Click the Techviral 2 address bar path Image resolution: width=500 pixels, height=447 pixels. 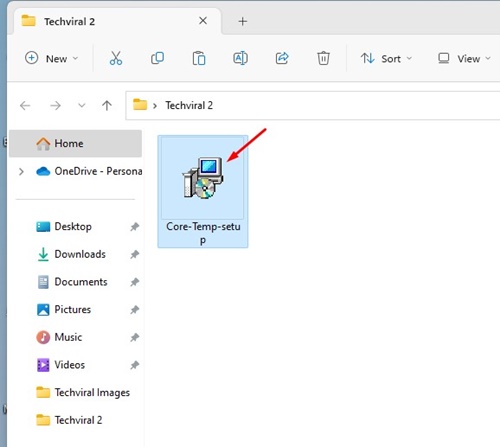(x=189, y=106)
